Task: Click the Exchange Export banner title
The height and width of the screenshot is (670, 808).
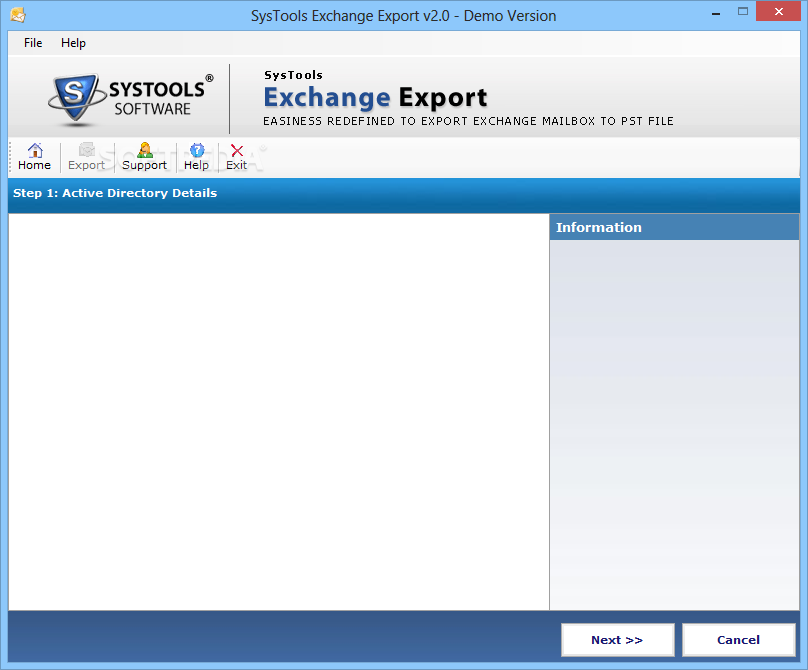Action: pos(375,97)
